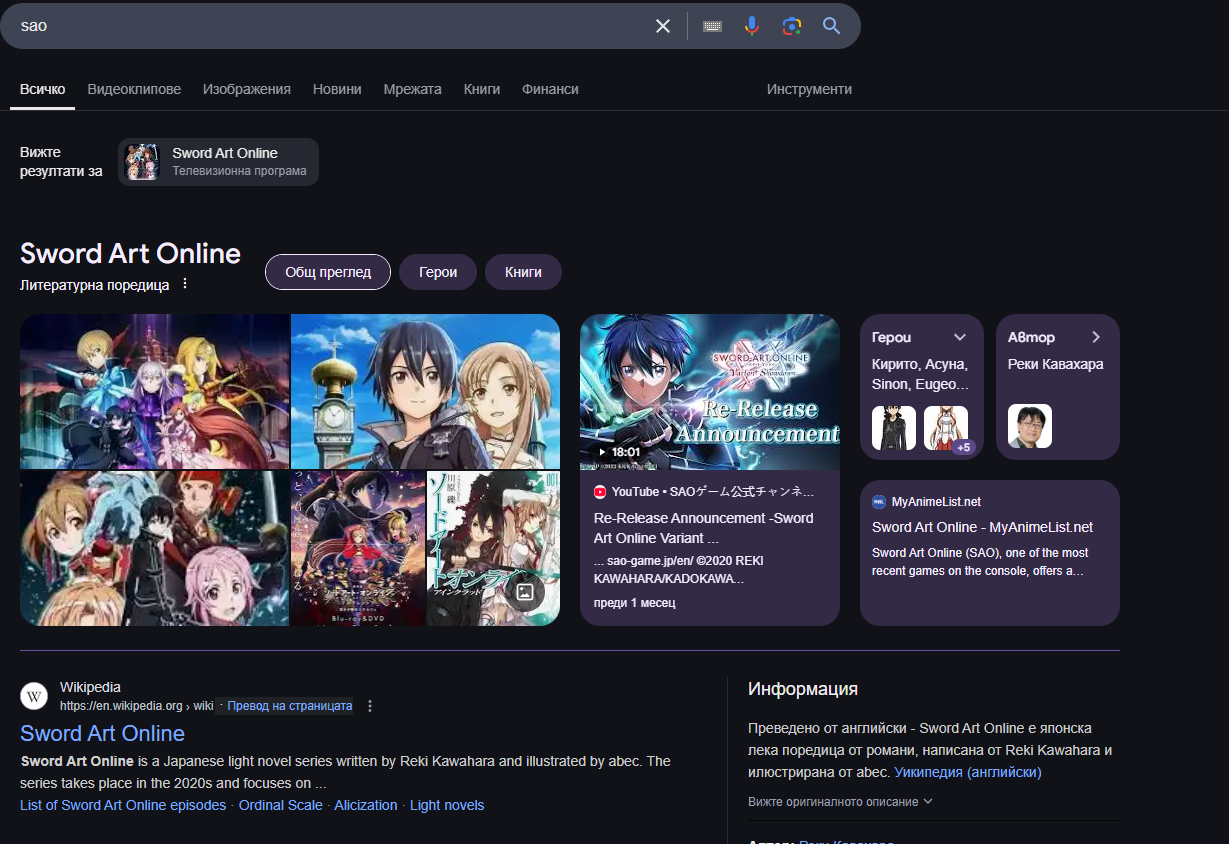This screenshot has height=844, width=1229.
Task: Open the more-images icon on the image collage
Action: pyautogui.click(x=524, y=591)
